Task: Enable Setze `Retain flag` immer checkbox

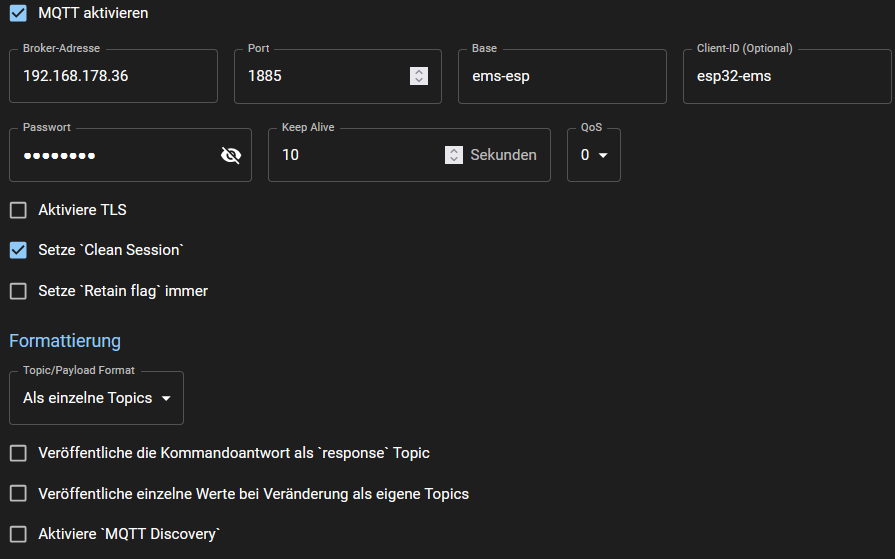Action: (x=18, y=291)
